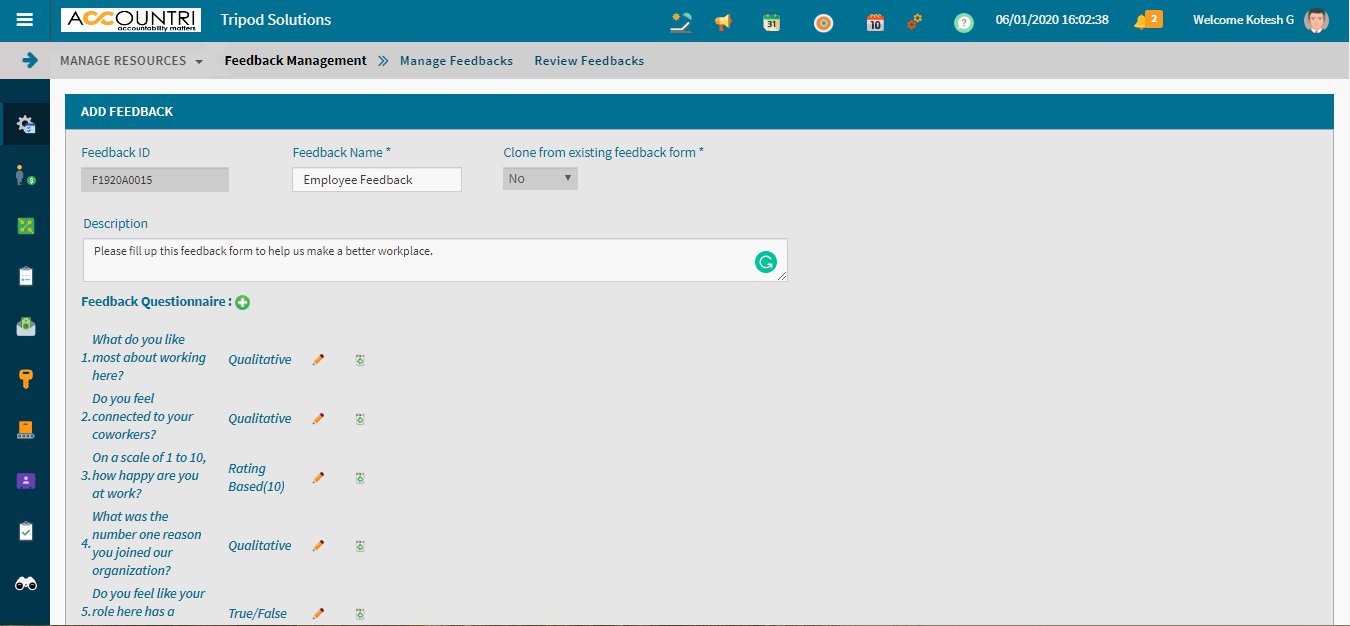Screen dimensions: 1350x626
Task: Click the ADD FEEDBACK panel header
Action: 699,111
